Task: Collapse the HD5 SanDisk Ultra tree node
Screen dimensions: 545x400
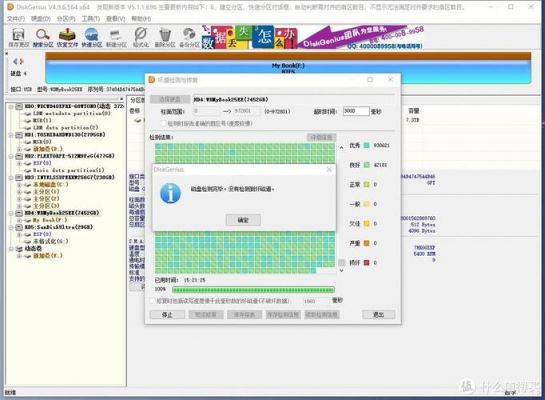Action: 11,227
